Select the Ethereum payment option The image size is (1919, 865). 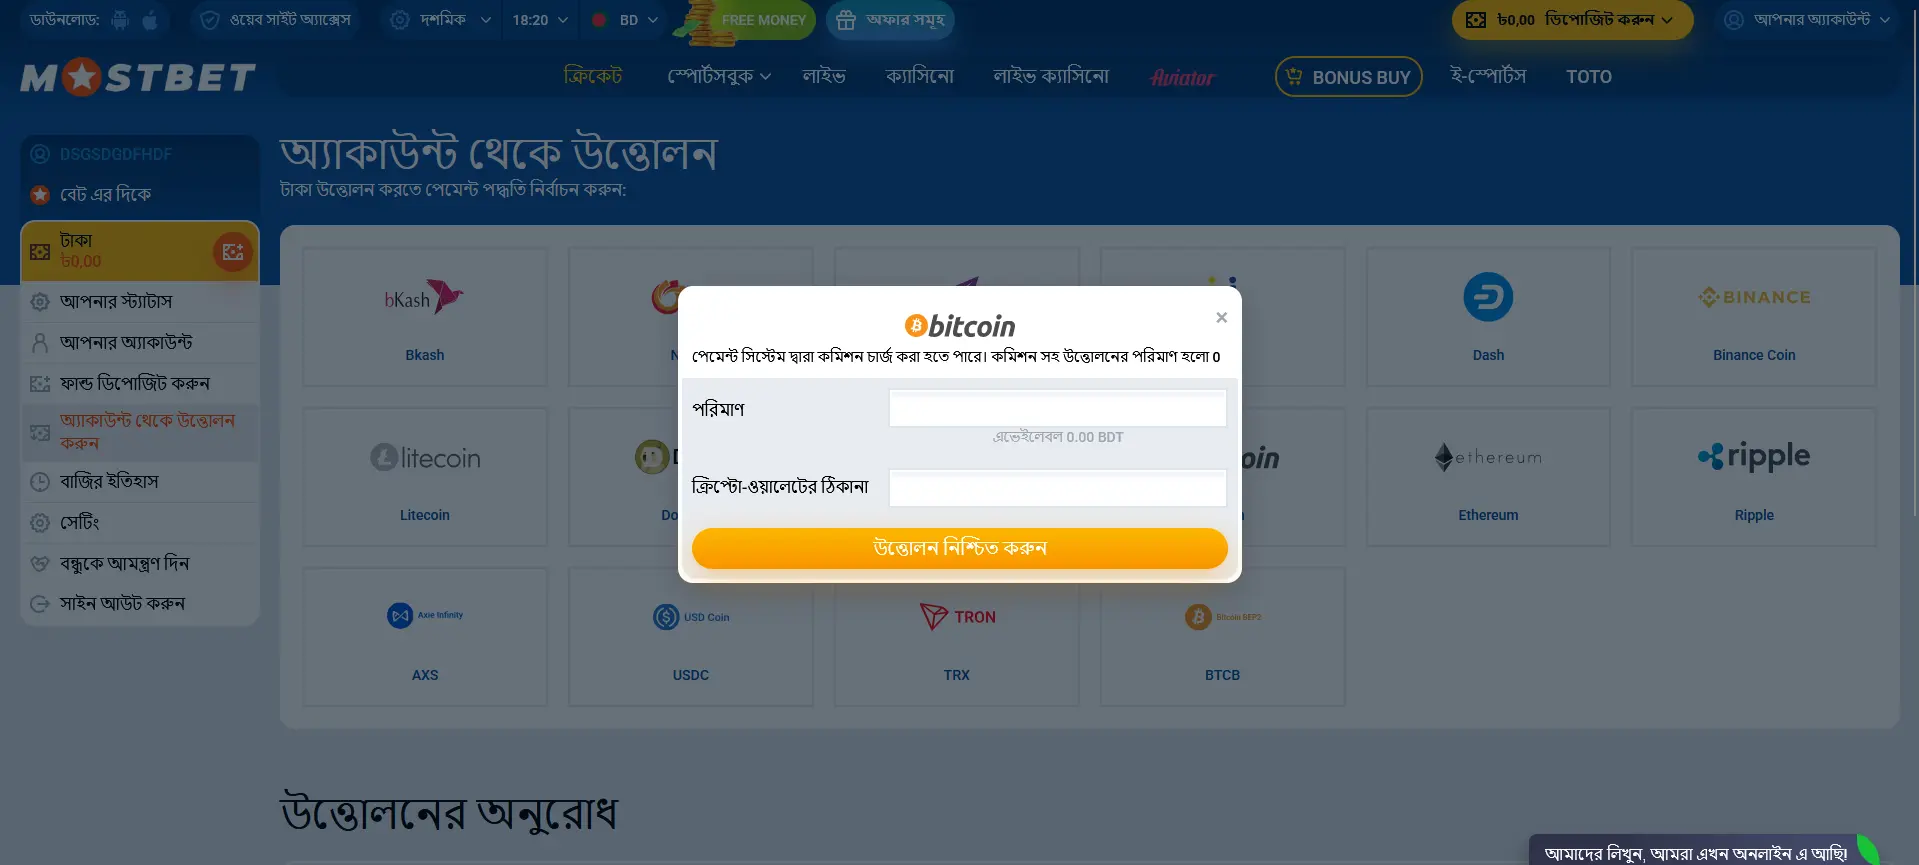coord(1488,477)
